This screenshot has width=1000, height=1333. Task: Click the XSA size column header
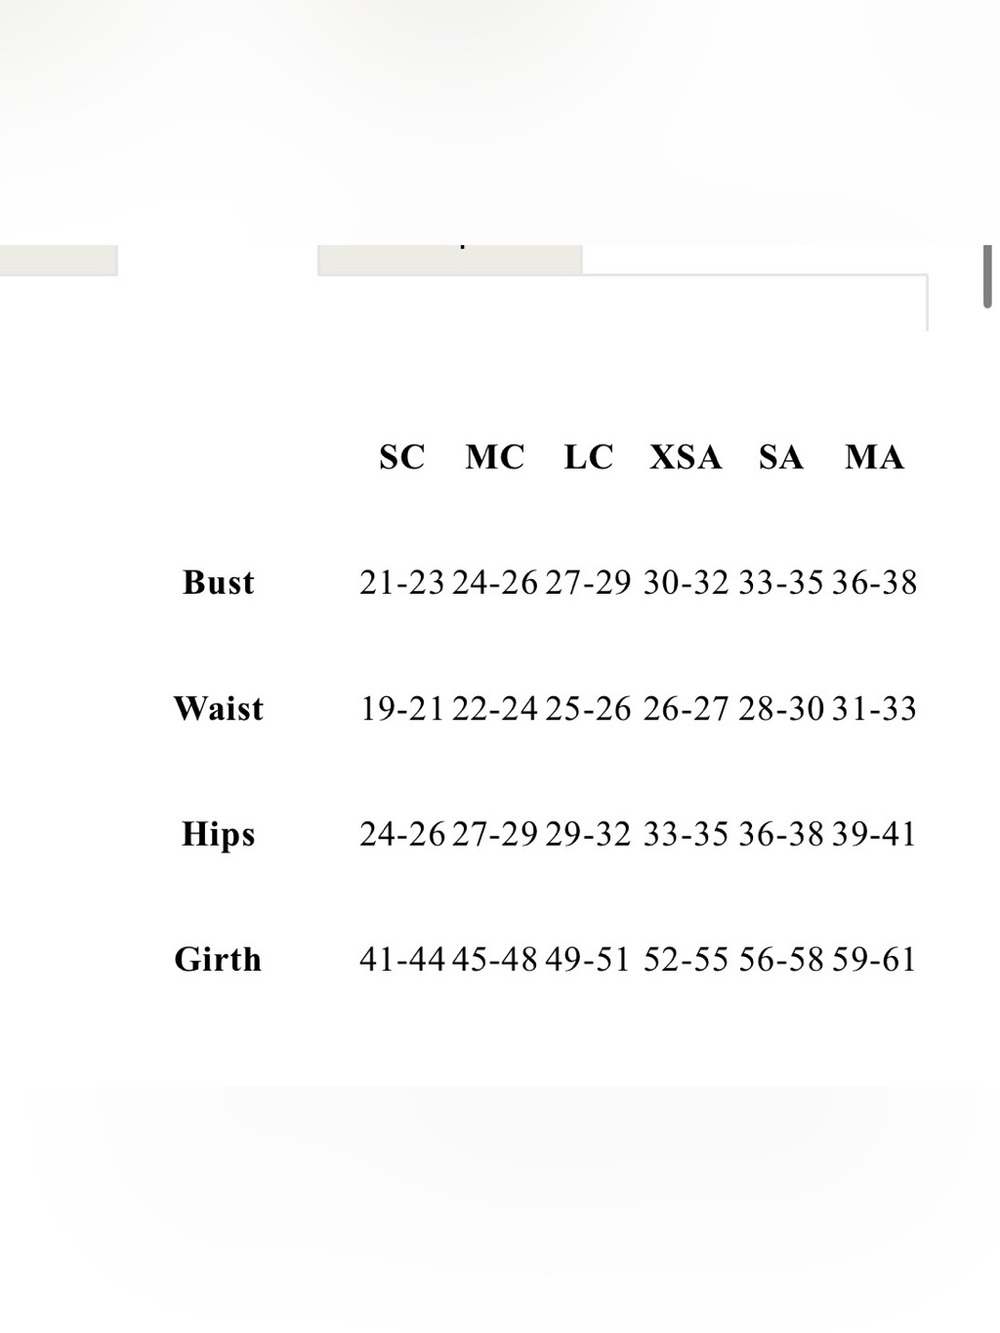[x=685, y=457]
